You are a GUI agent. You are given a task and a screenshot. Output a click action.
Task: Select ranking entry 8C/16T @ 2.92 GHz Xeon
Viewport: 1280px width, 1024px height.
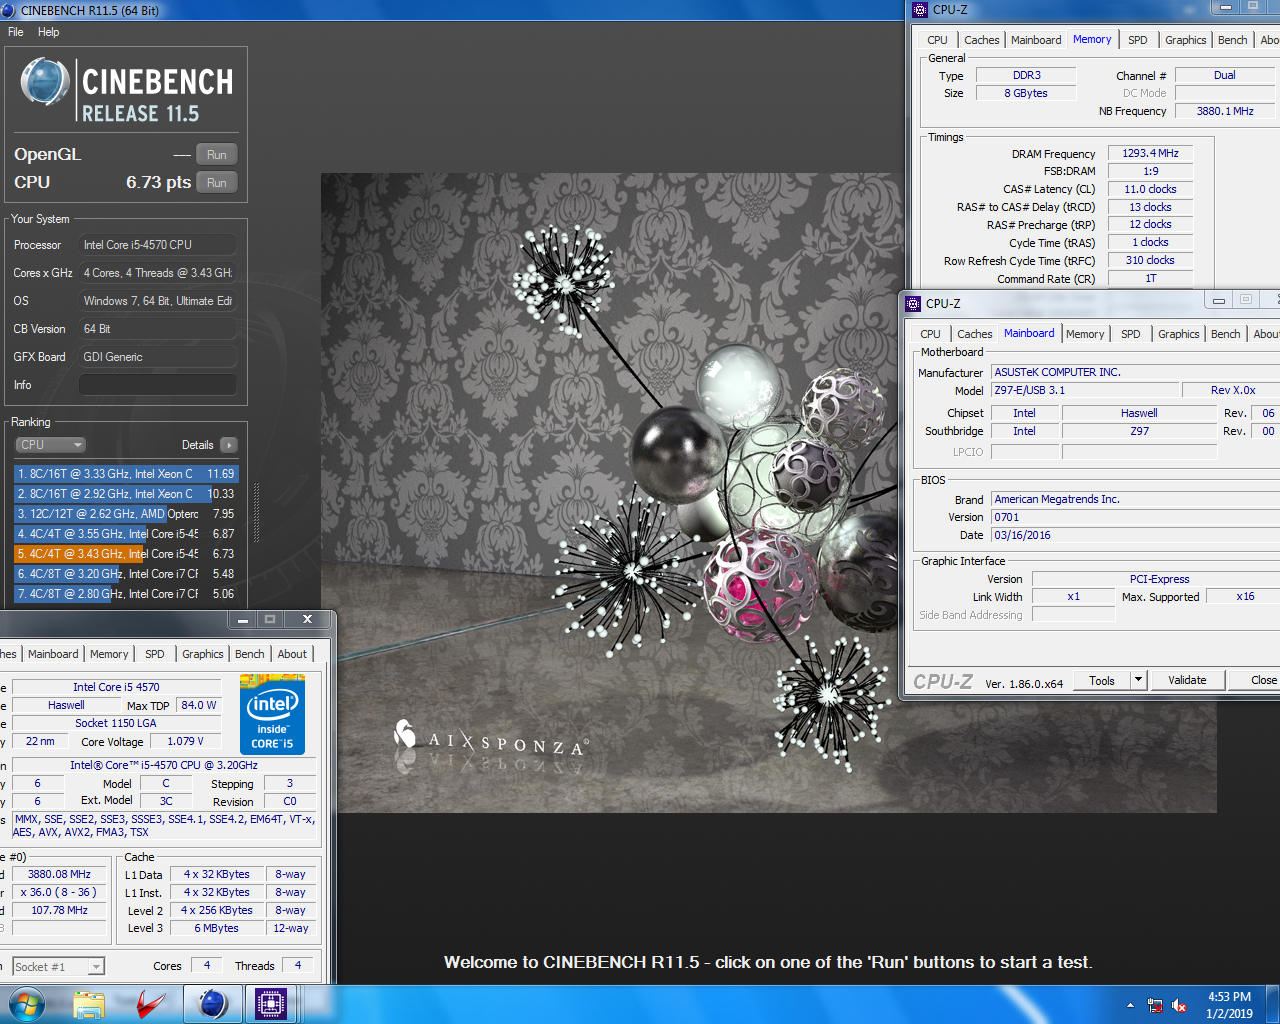click(126, 494)
